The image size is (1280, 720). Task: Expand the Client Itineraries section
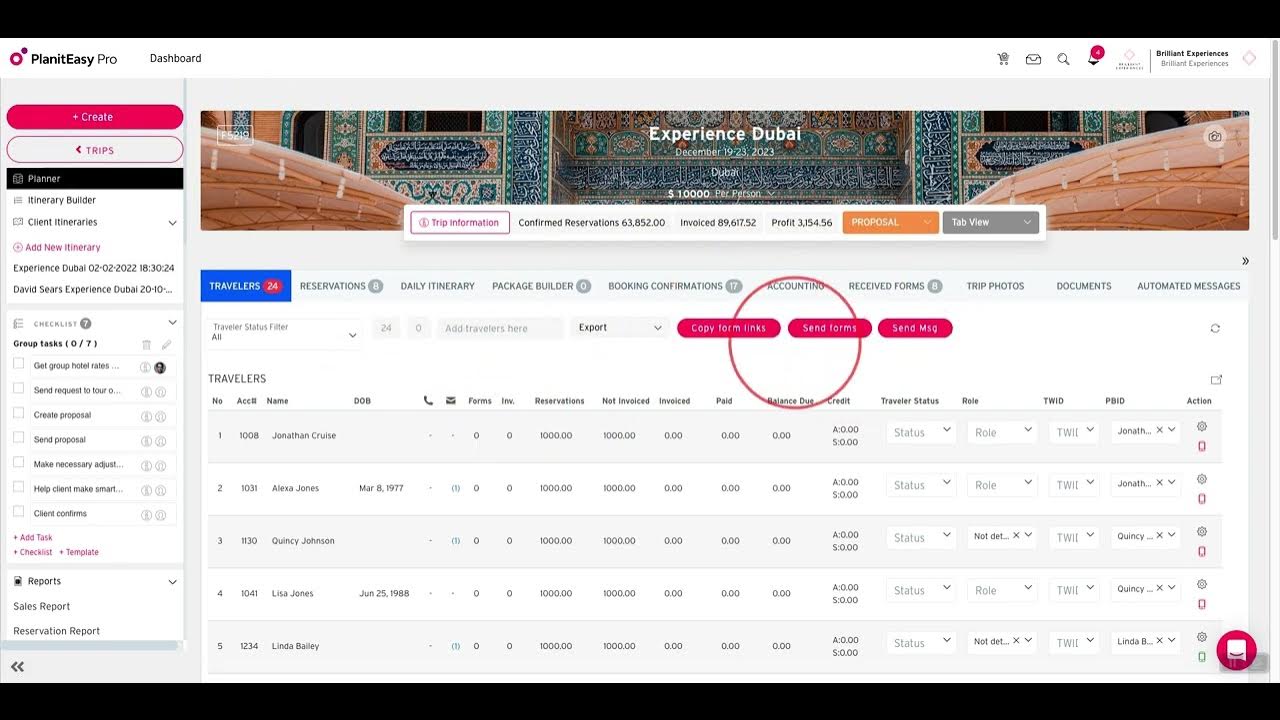click(x=172, y=223)
